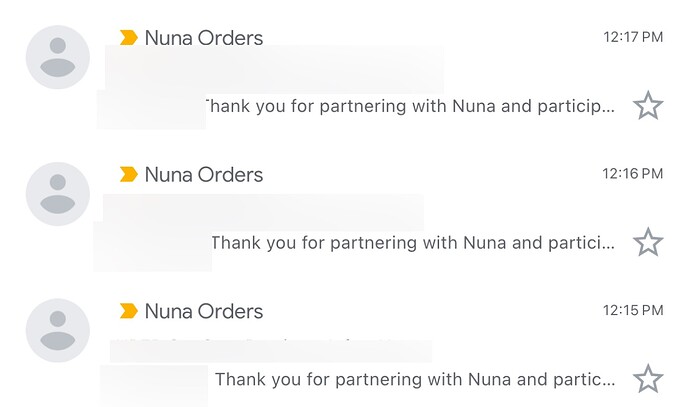The width and height of the screenshot is (690, 407).
Task: Tap sender avatar of the 12:15 PM email
Action: click(x=58, y=330)
